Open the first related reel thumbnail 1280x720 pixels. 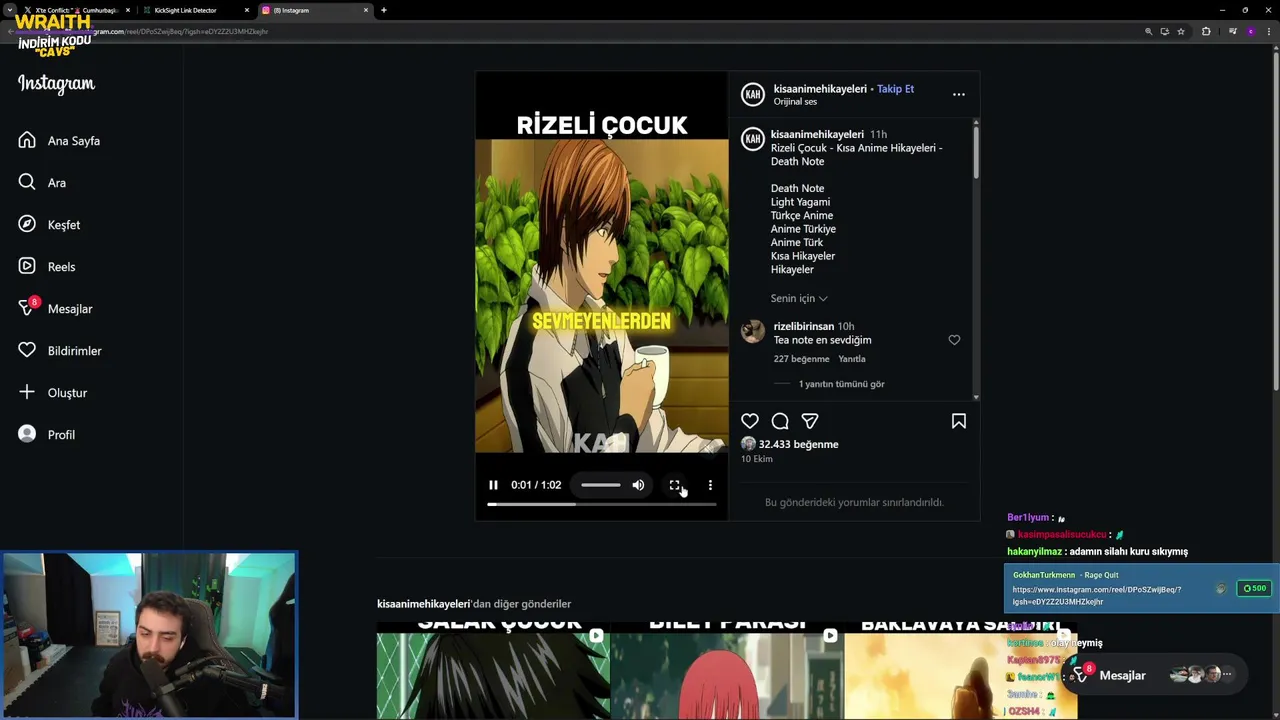tap(493, 670)
